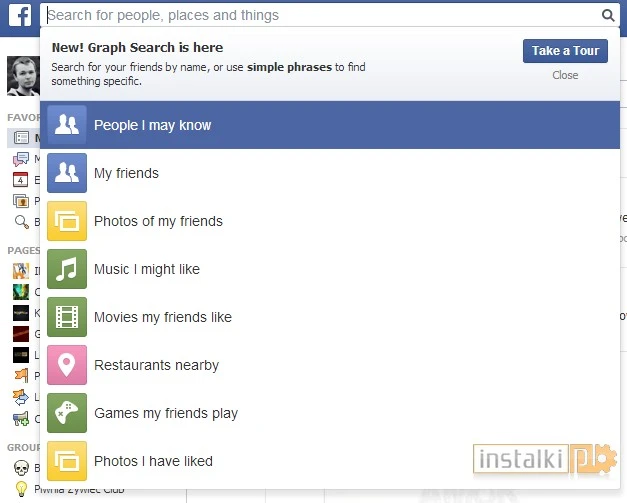
Task: Click the pink location pin icon
Action: [67, 365]
